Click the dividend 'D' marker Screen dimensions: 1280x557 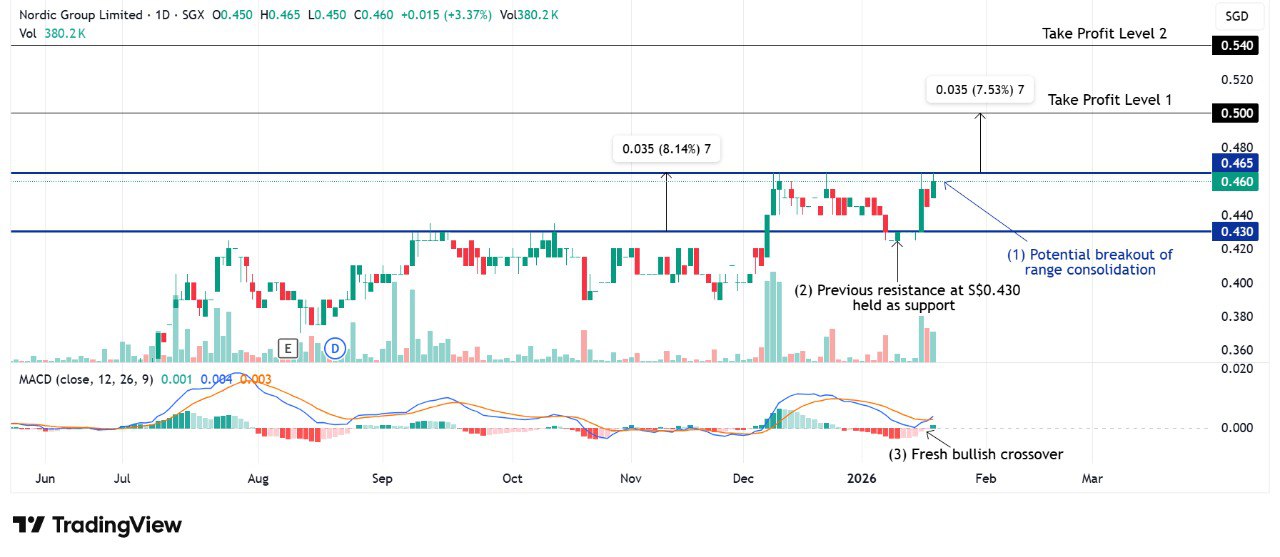(x=336, y=348)
